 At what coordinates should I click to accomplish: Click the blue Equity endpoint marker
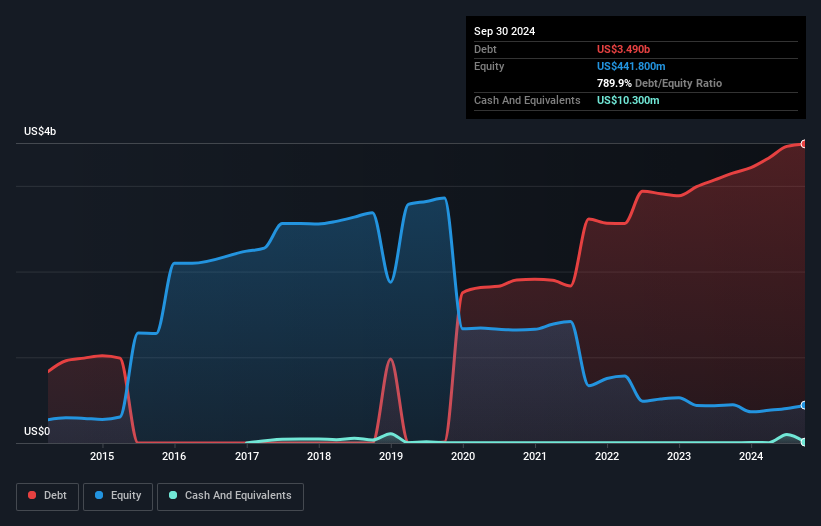pos(804,405)
